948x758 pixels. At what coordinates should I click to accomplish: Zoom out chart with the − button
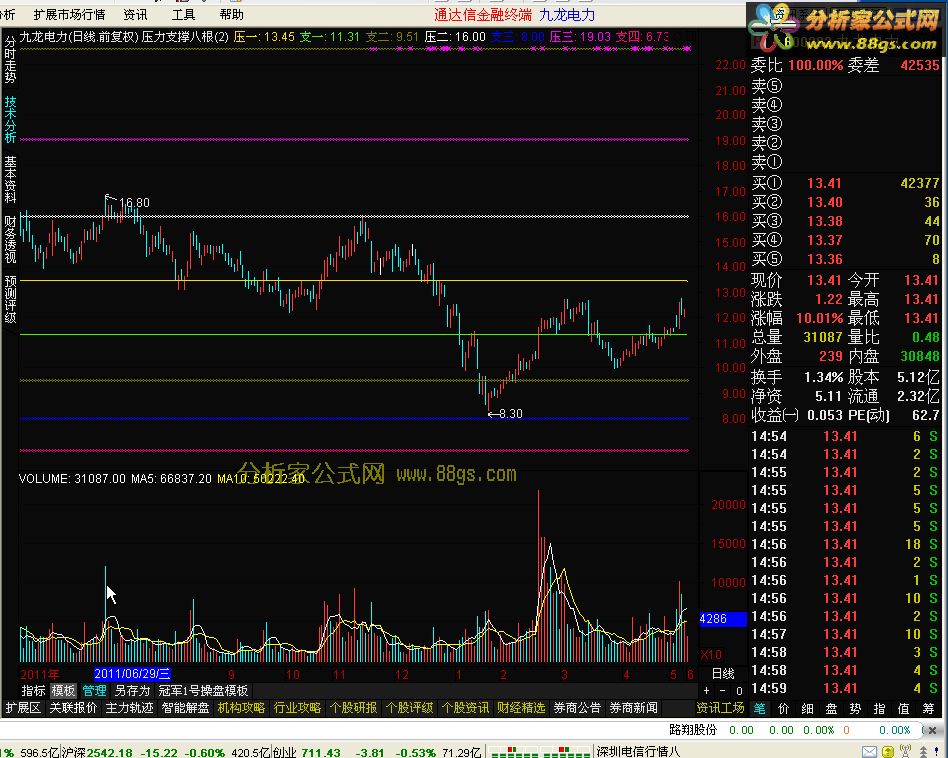(722, 690)
